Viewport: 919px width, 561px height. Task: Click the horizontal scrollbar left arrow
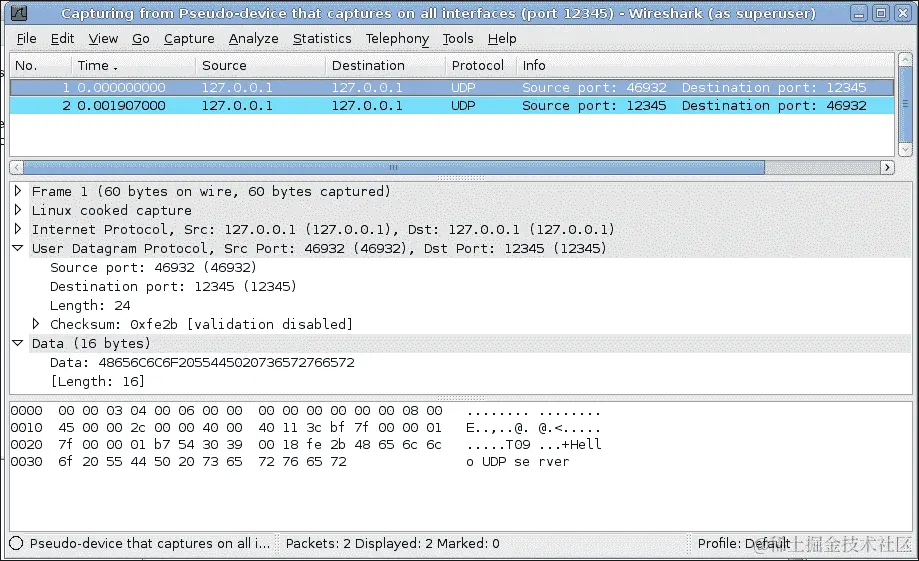[x=16, y=168]
